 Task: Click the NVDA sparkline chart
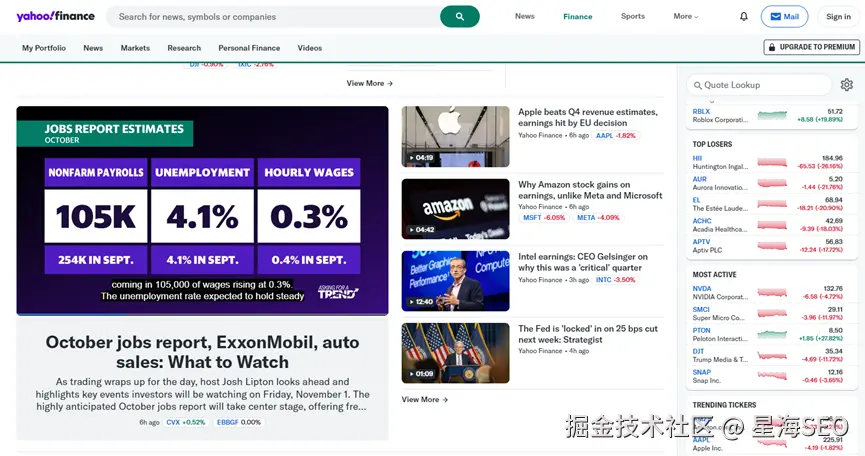coord(772,293)
